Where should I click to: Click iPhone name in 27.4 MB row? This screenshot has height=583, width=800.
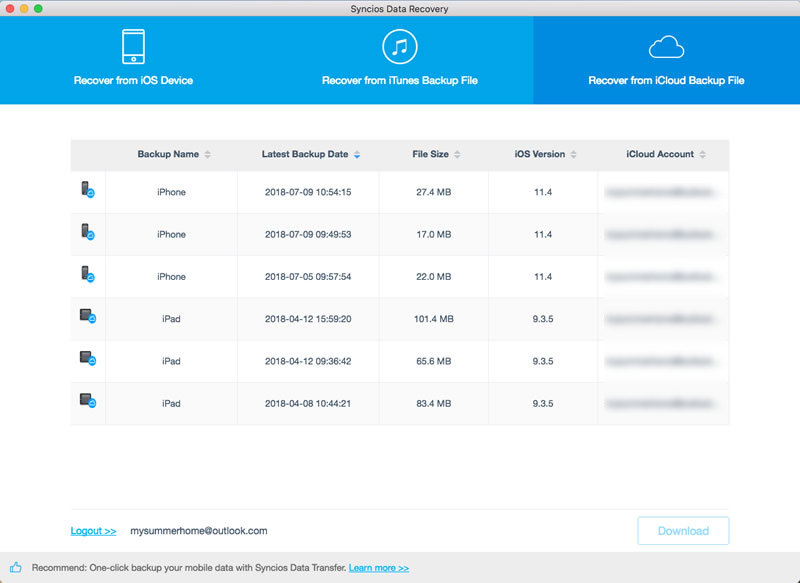[171, 192]
